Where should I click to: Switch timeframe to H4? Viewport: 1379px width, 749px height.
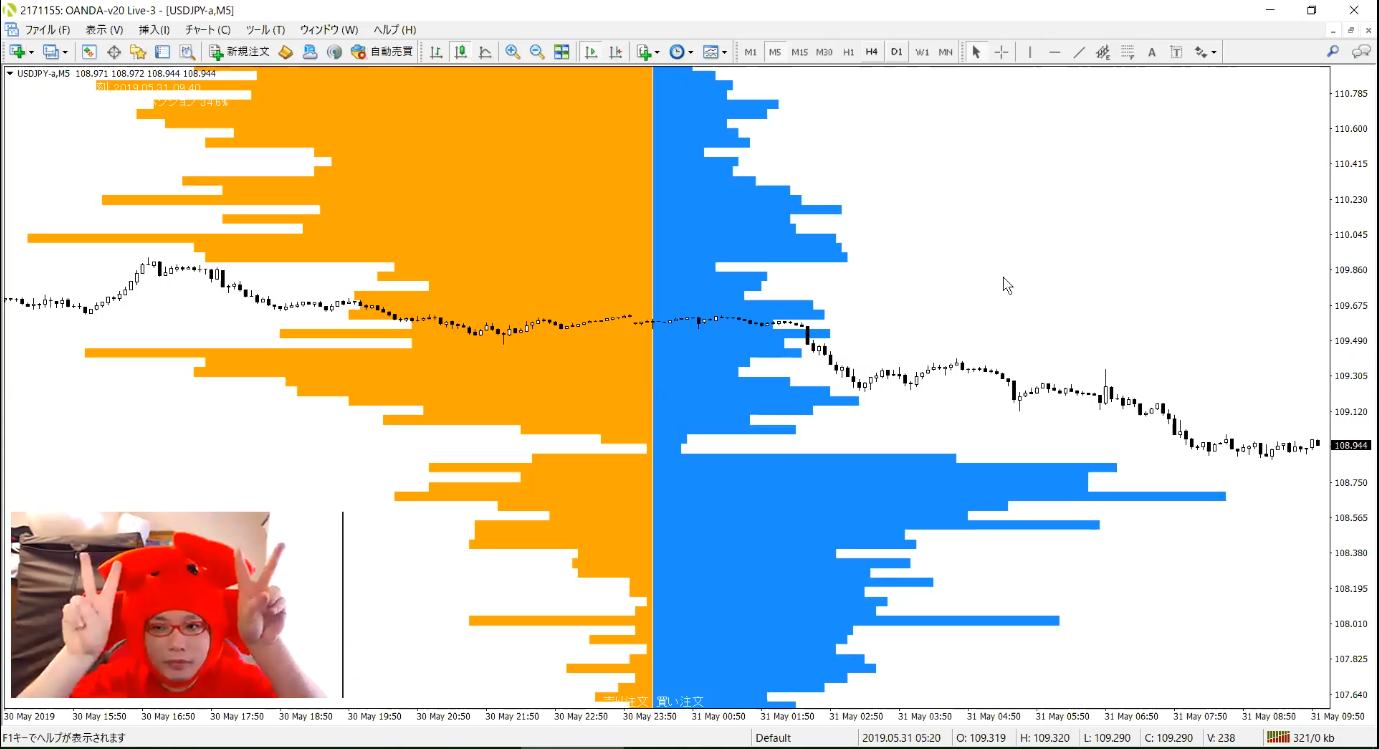tap(872, 52)
